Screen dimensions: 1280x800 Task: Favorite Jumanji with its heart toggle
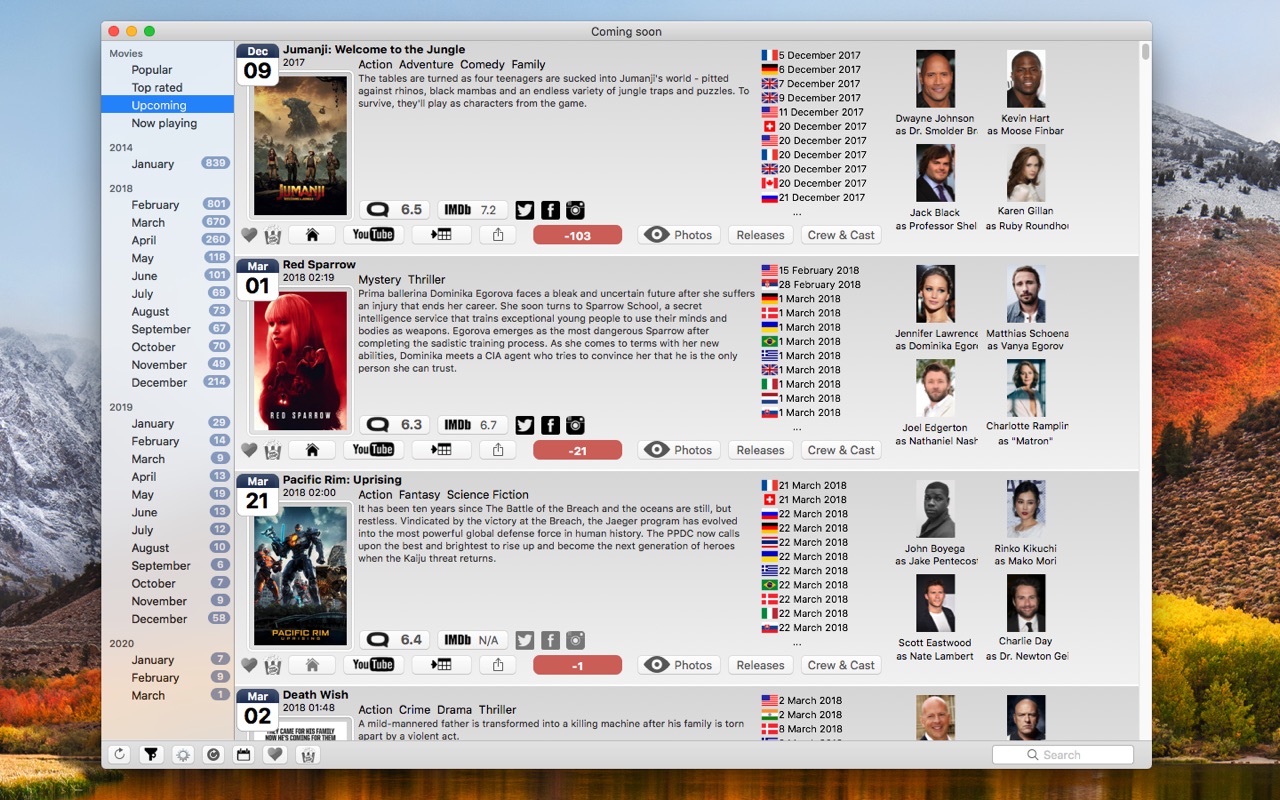pyautogui.click(x=249, y=235)
